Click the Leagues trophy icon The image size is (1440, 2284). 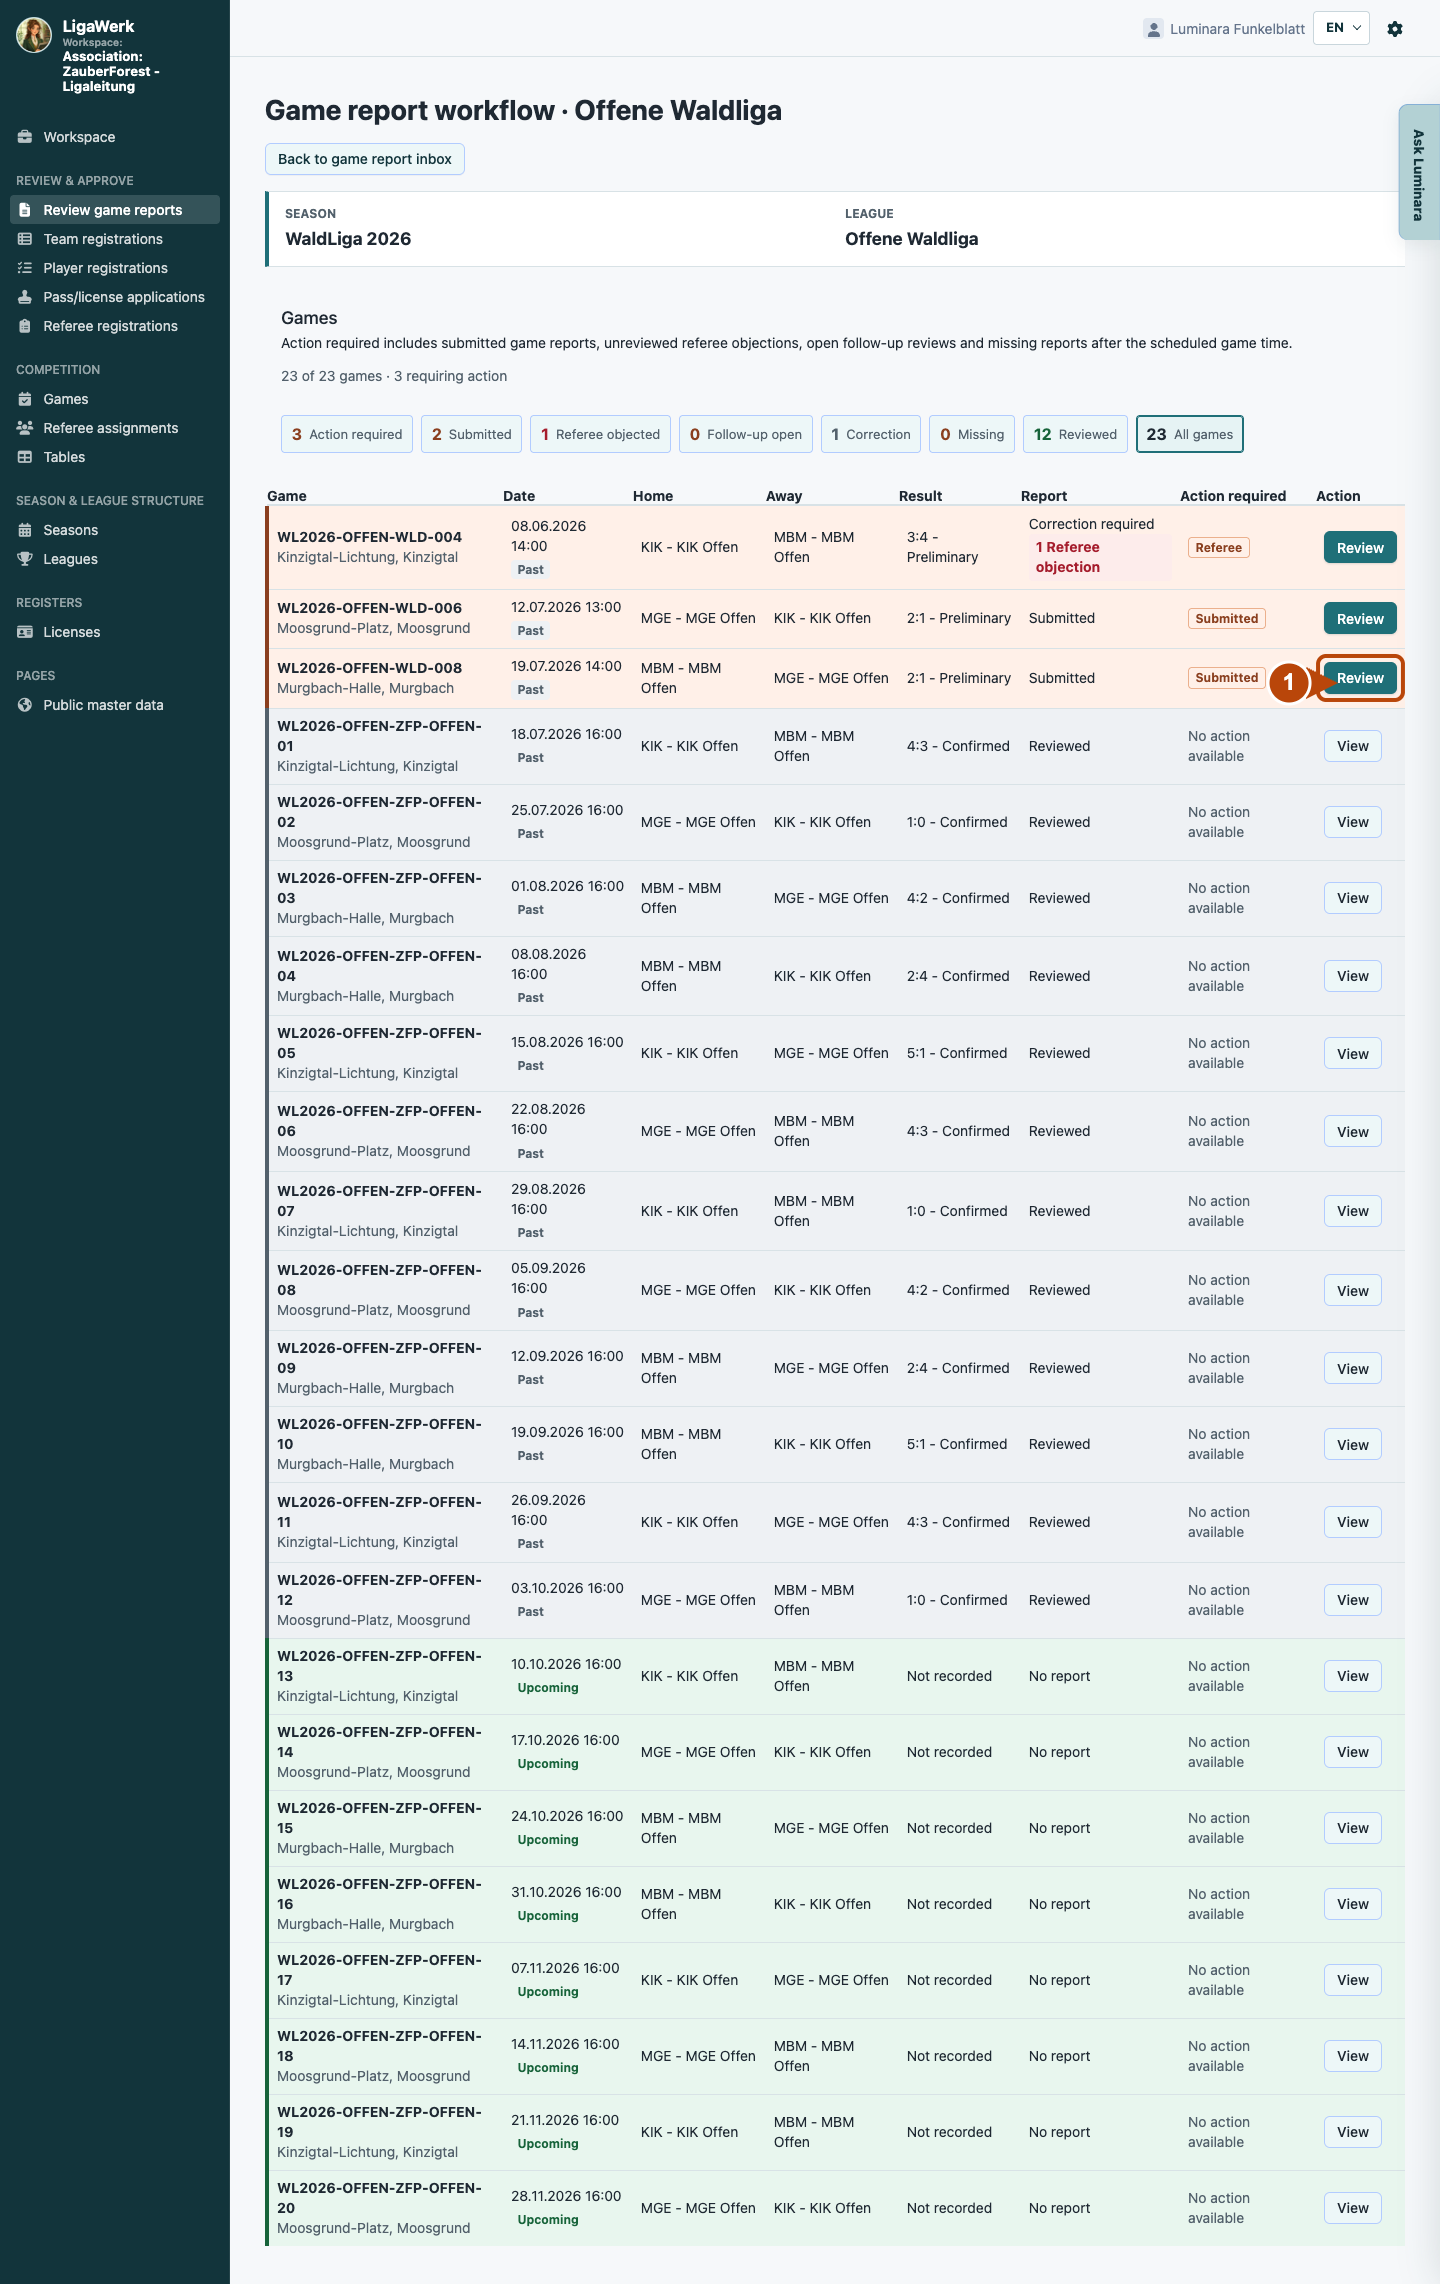[x=25, y=559]
